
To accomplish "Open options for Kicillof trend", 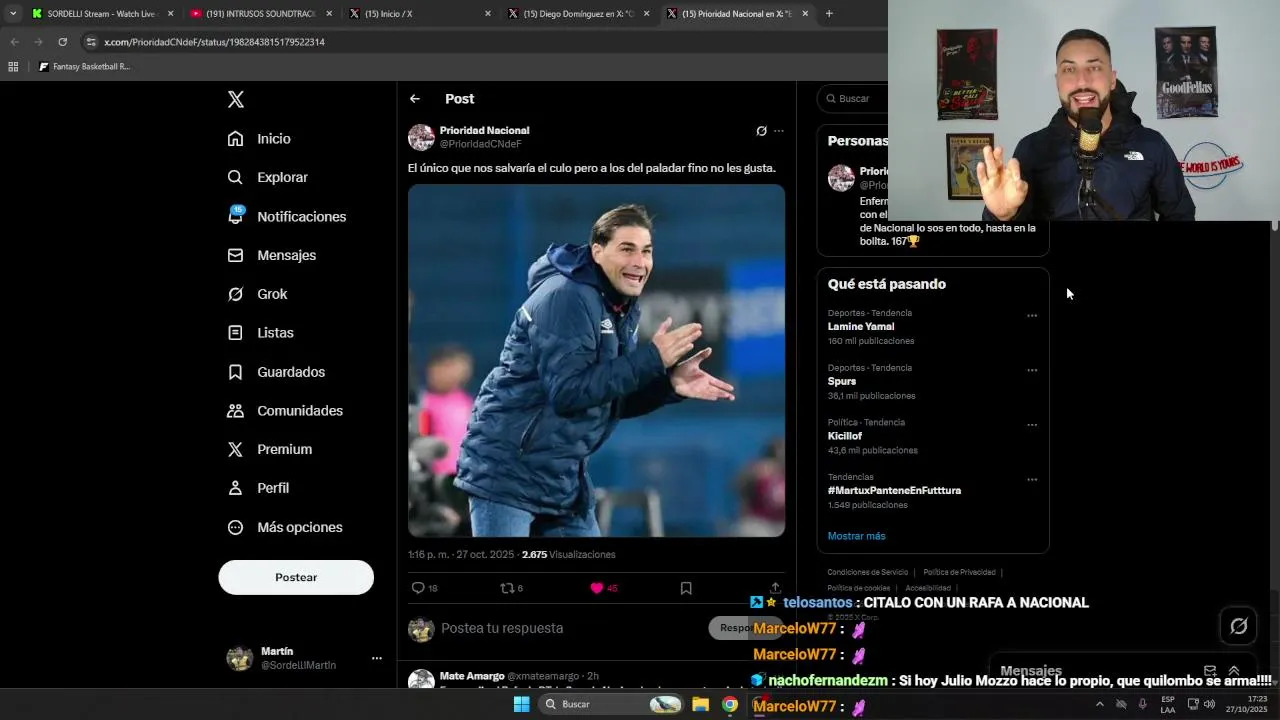I will (x=1032, y=425).
